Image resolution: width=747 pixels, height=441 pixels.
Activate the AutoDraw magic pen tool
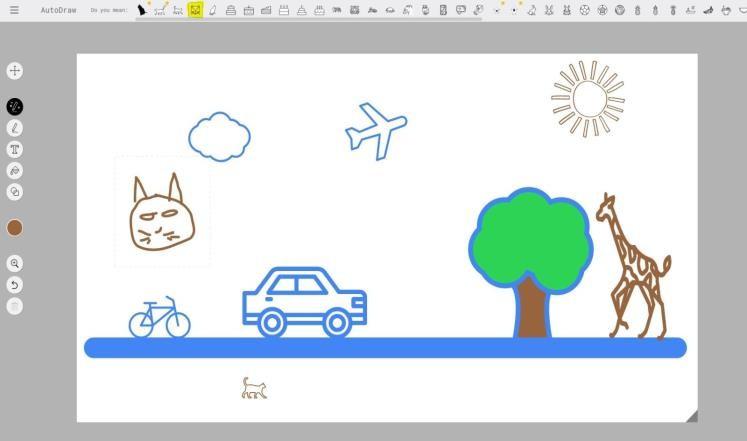tap(15, 107)
